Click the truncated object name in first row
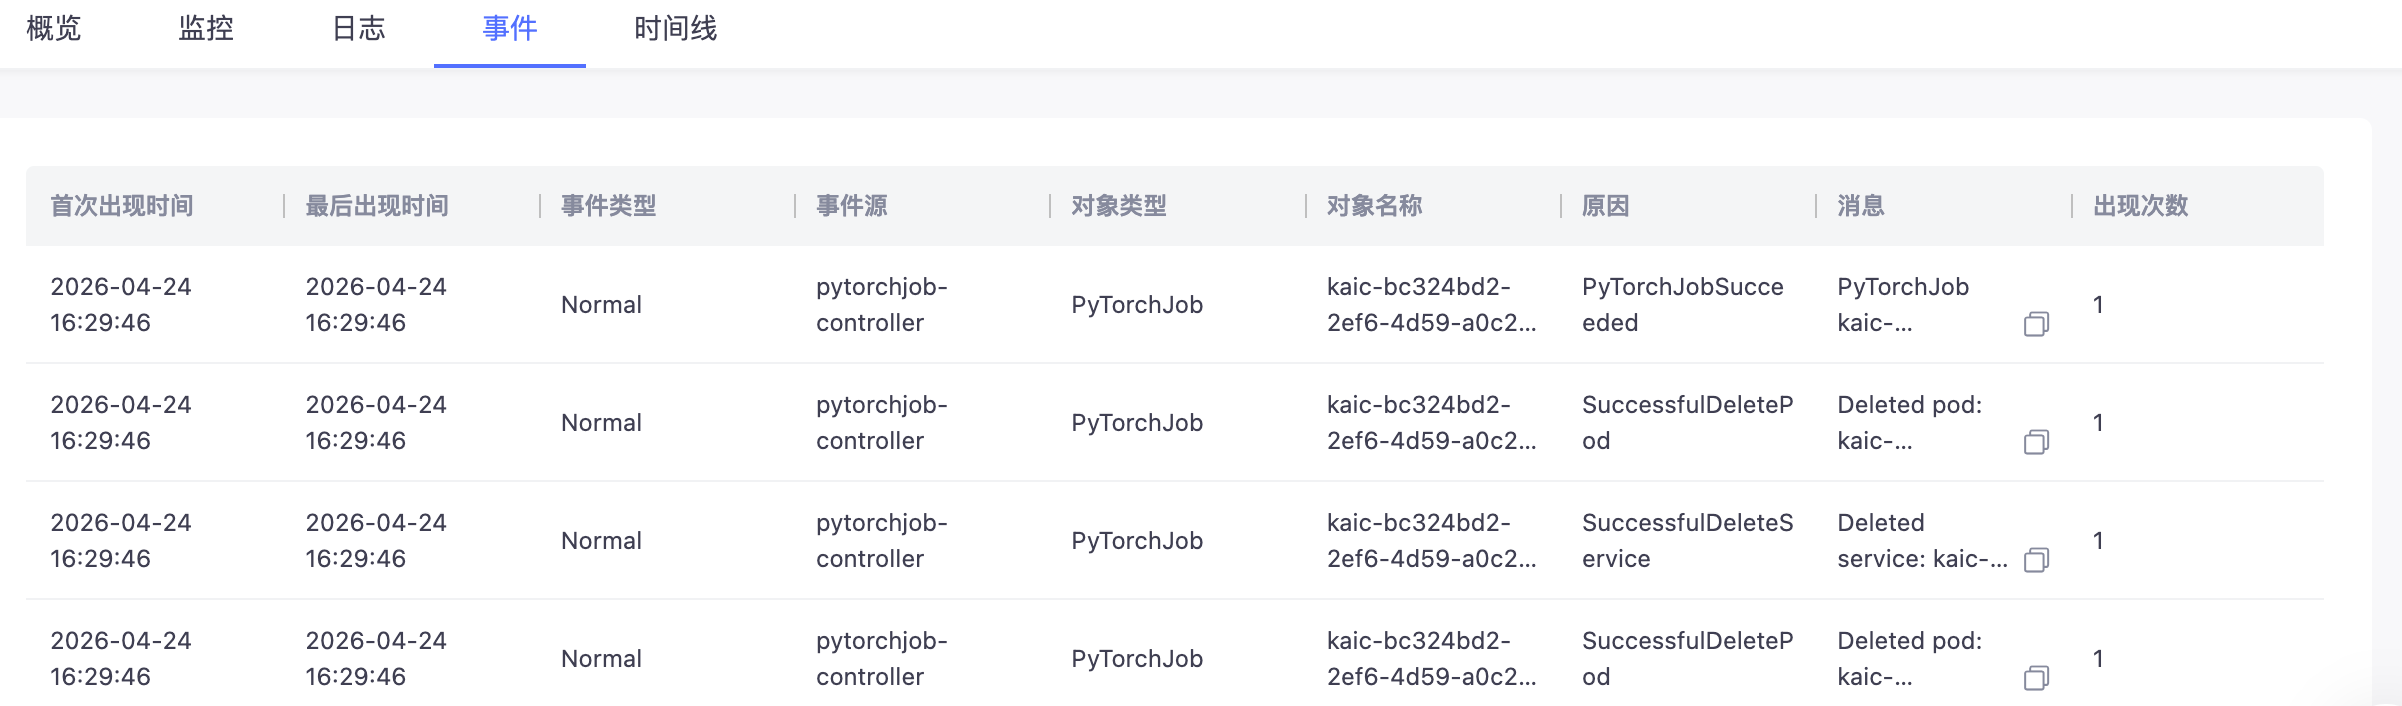The image size is (2402, 706). pos(1432,305)
